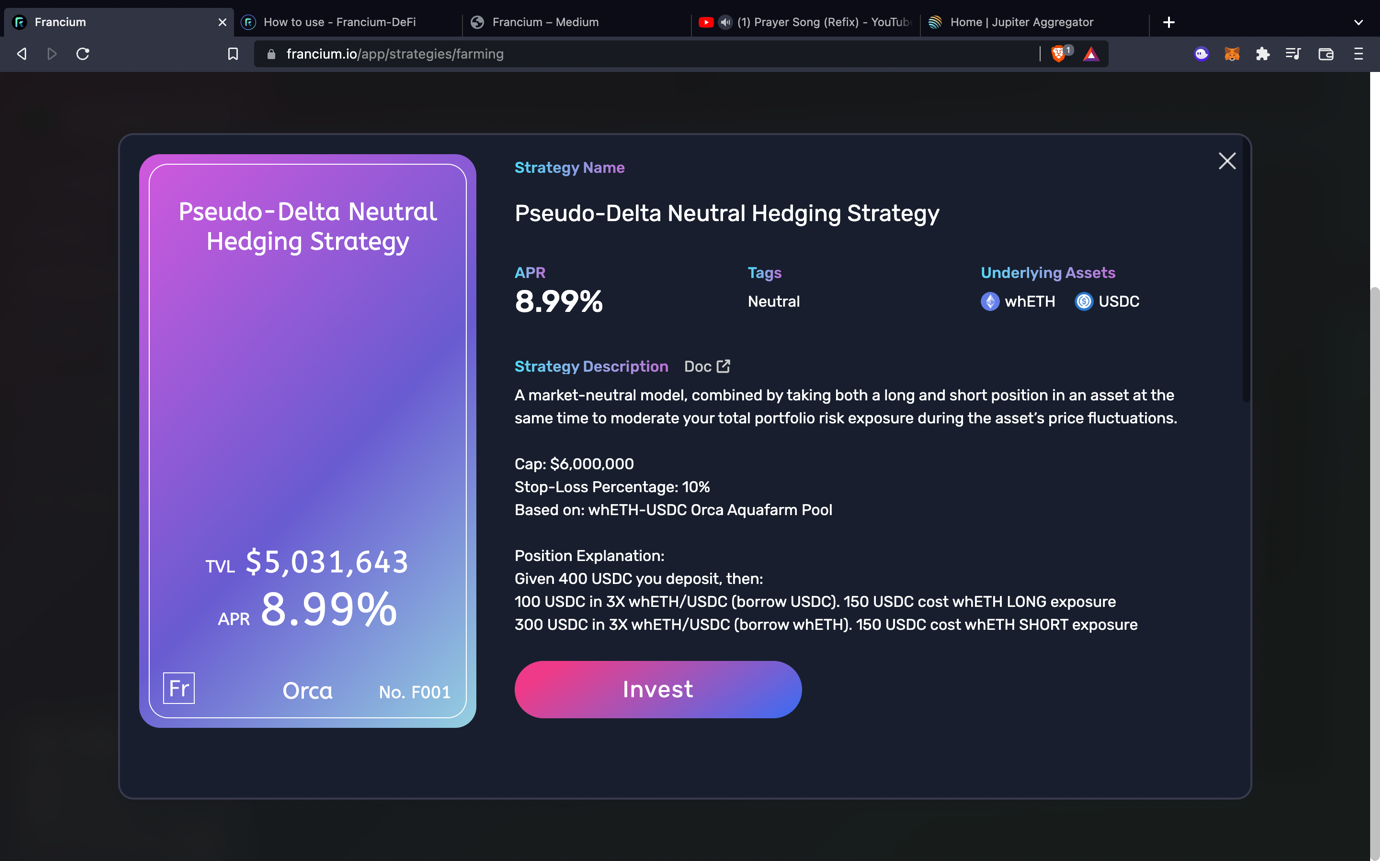Open Brave Rewards triangle icon
The image size is (1380, 861).
[x=1091, y=54]
